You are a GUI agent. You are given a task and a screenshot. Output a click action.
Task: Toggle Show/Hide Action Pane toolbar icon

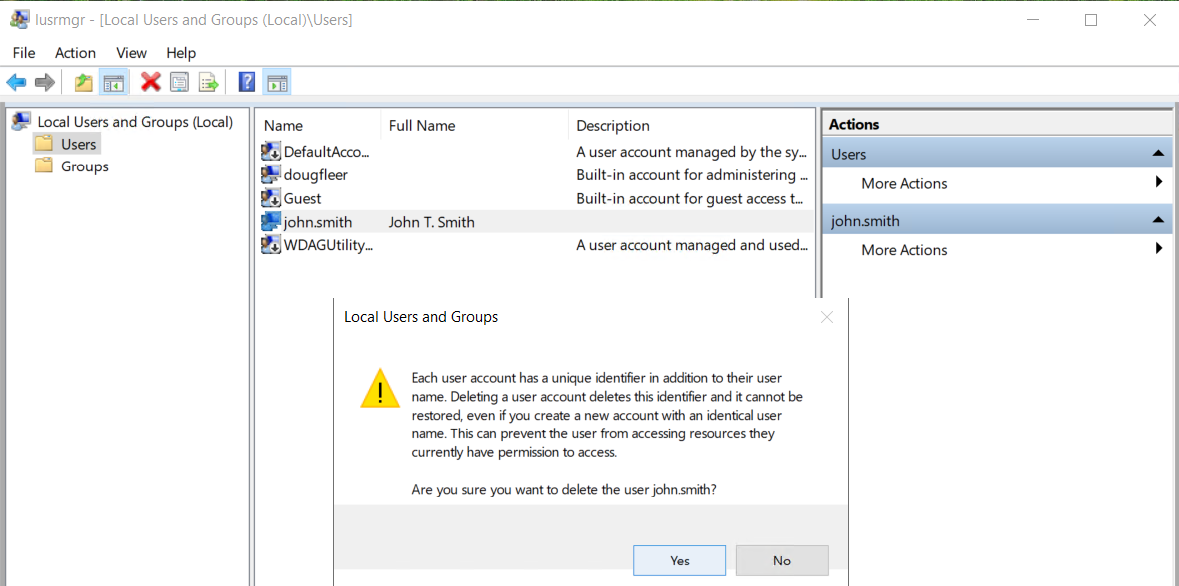(x=277, y=82)
